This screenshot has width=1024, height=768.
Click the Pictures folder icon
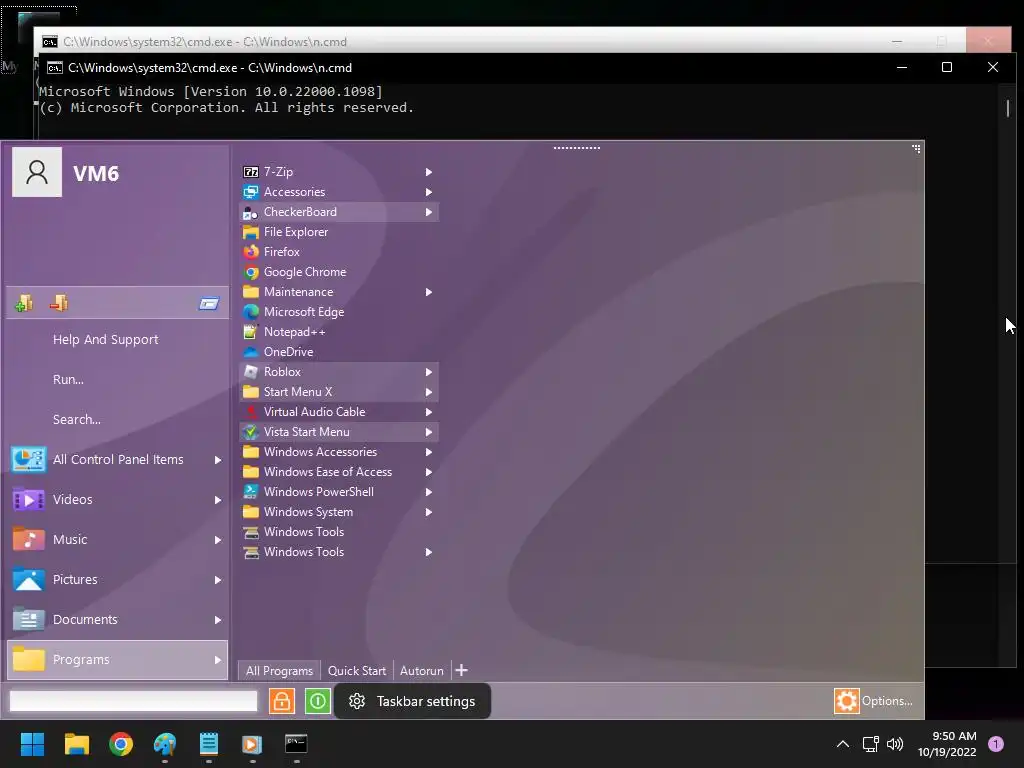click(x=28, y=580)
